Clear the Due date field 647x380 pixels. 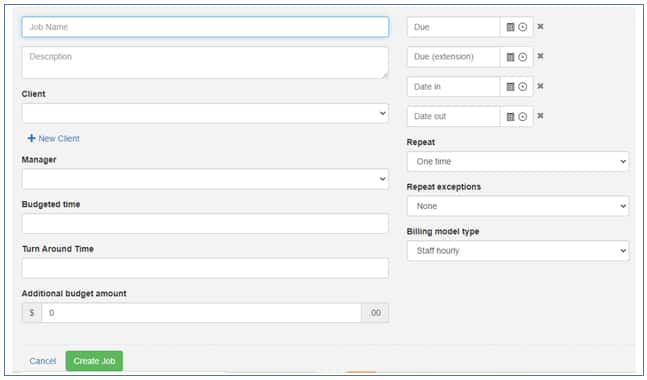click(540, 26)
